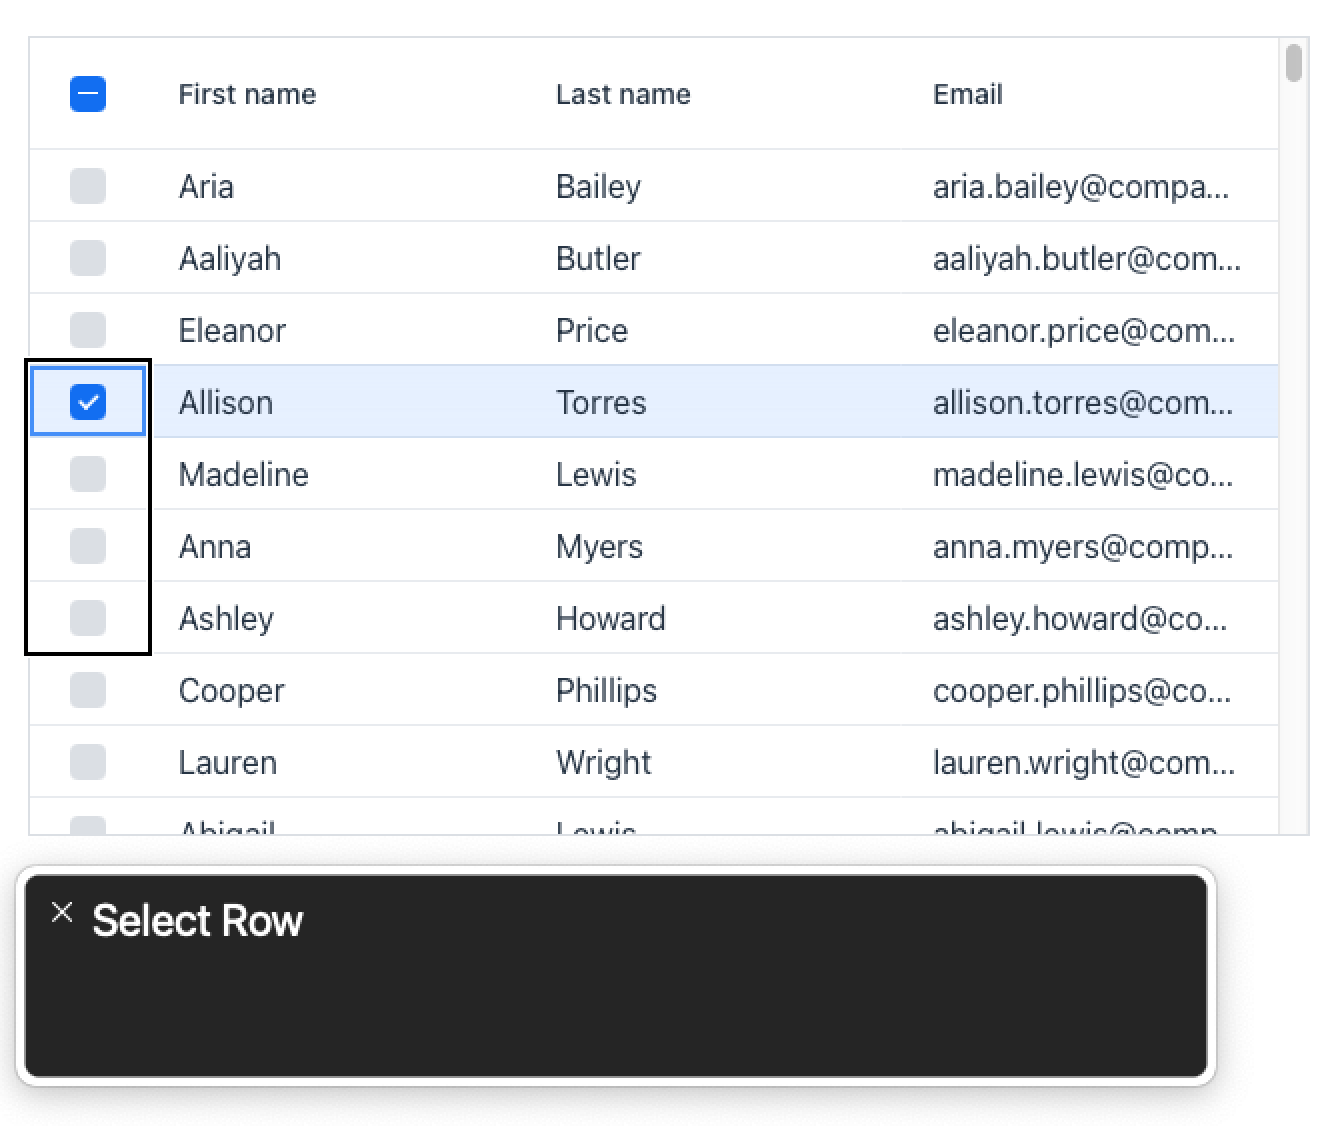1338x1126 pixels.
Task: Sort by the First name column header
Action: (247, 93)
